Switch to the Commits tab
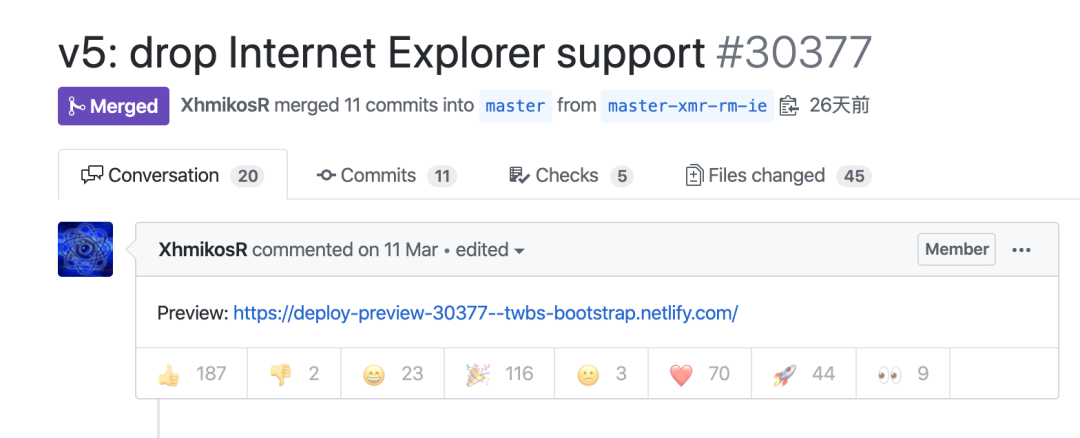 click(386, 176)
